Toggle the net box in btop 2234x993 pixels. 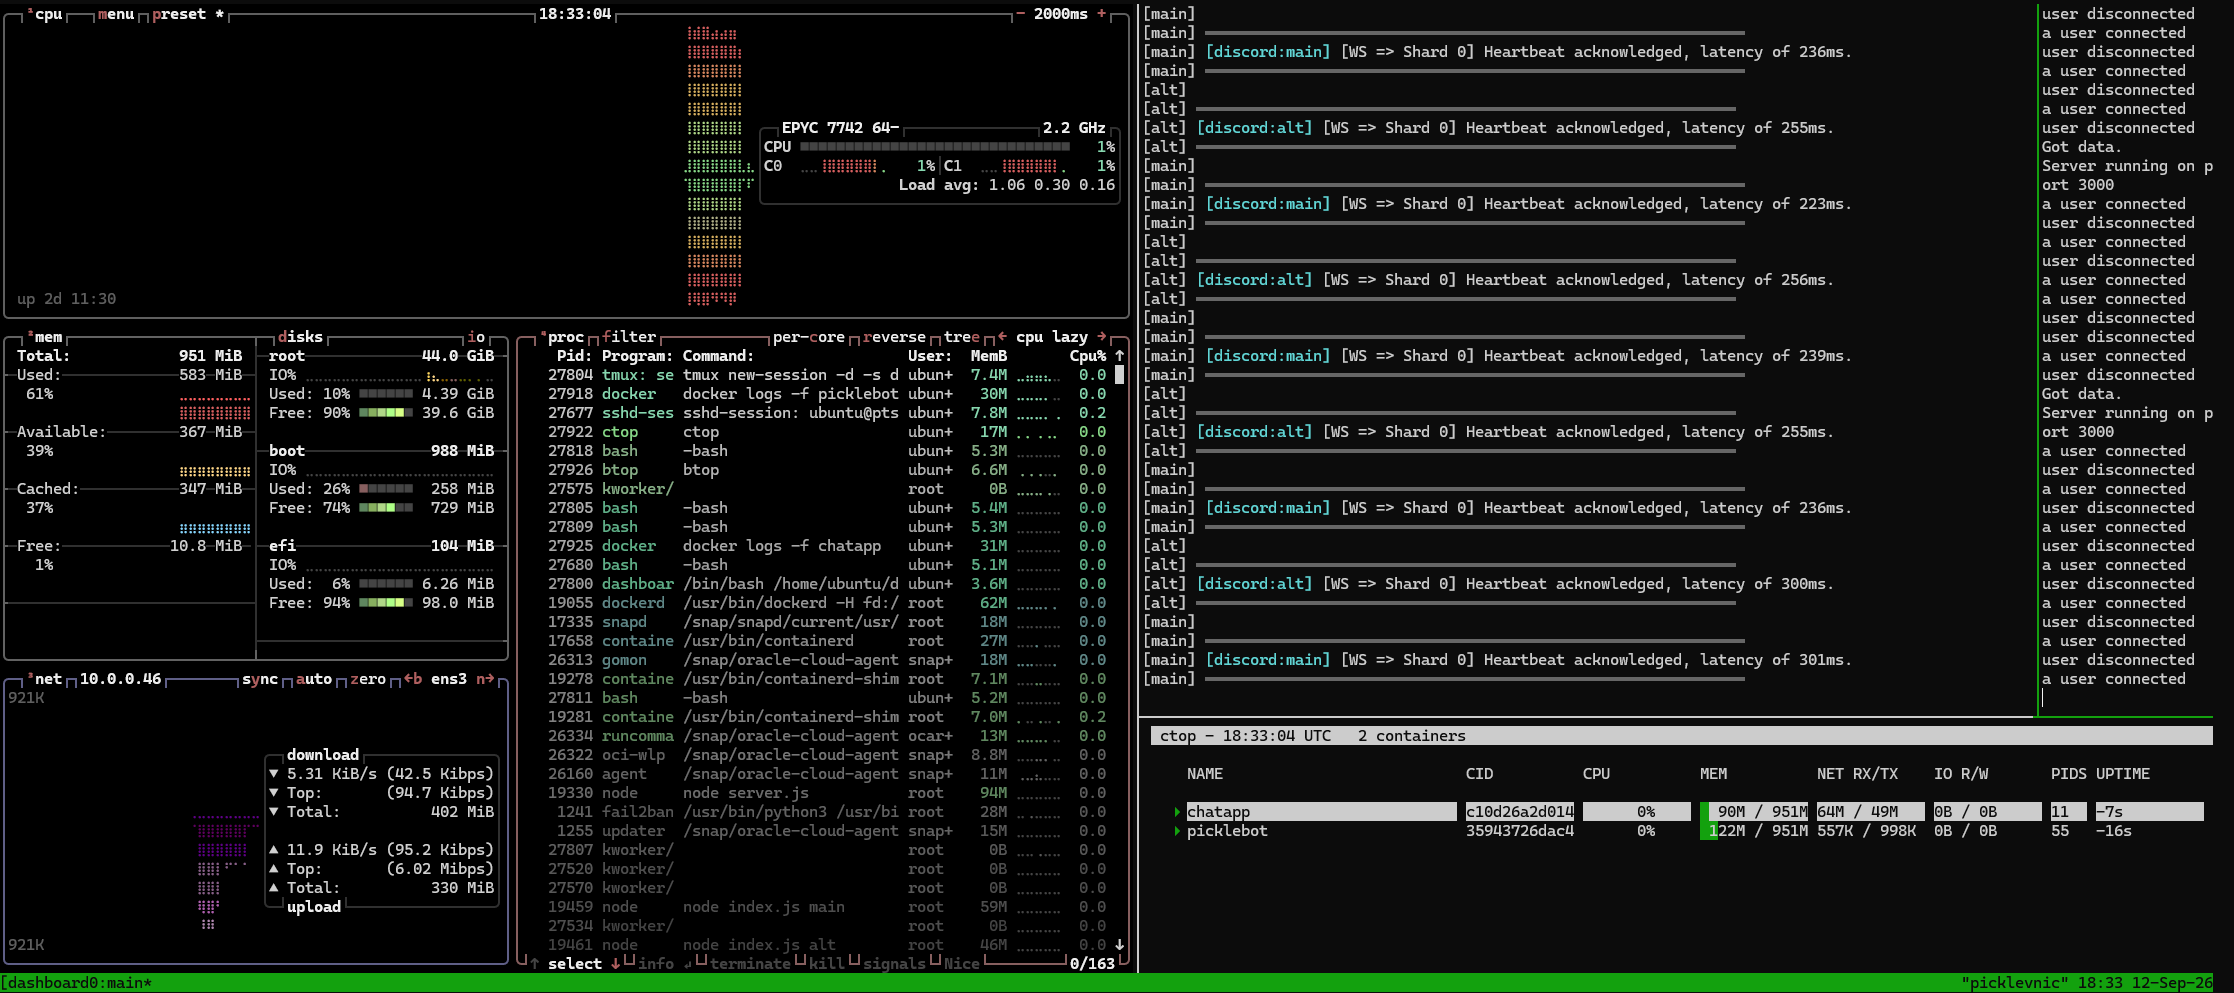(x=45, y=679)
